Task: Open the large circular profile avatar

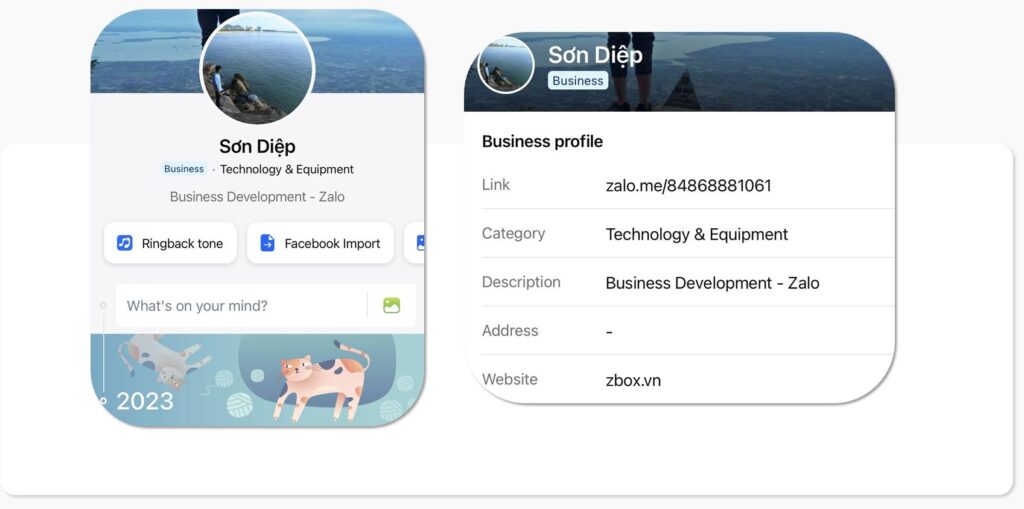Action: (x=257, y=68)
